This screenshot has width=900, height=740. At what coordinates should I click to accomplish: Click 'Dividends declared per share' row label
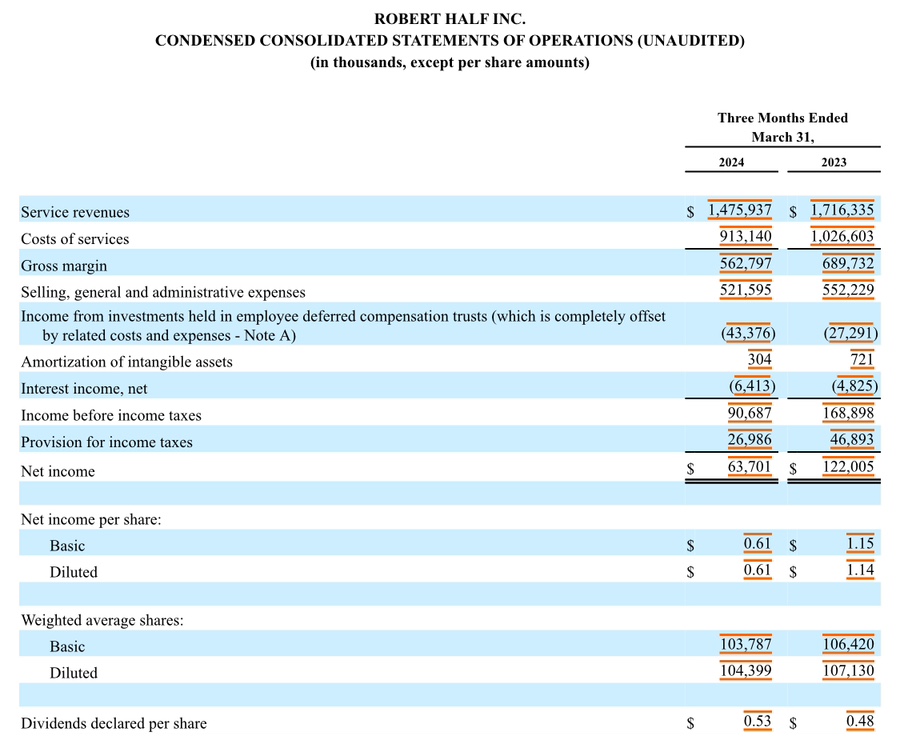point(114,723)
